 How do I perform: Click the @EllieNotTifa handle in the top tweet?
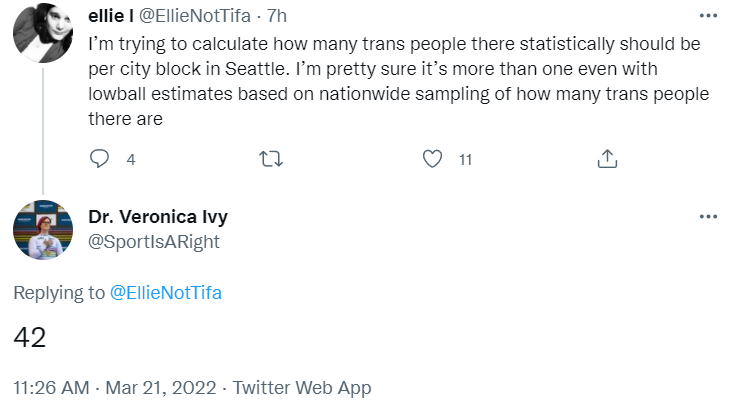[195, 16]
